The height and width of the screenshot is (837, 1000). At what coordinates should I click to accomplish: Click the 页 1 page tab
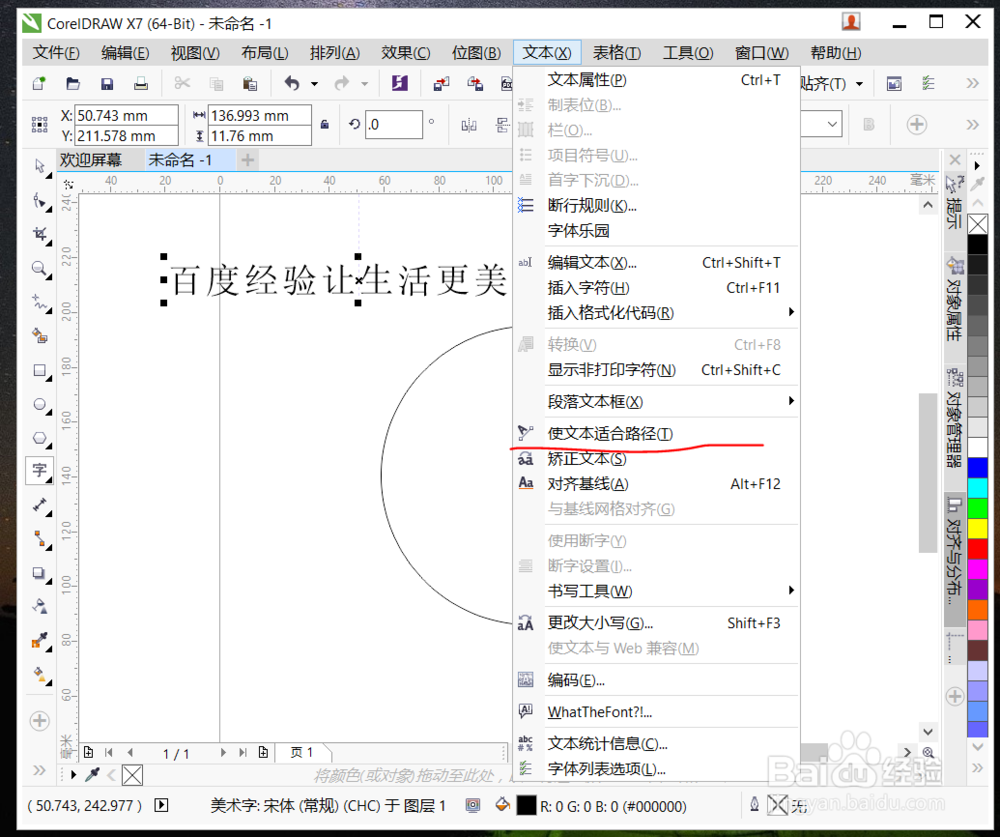(x=302, y=753)
